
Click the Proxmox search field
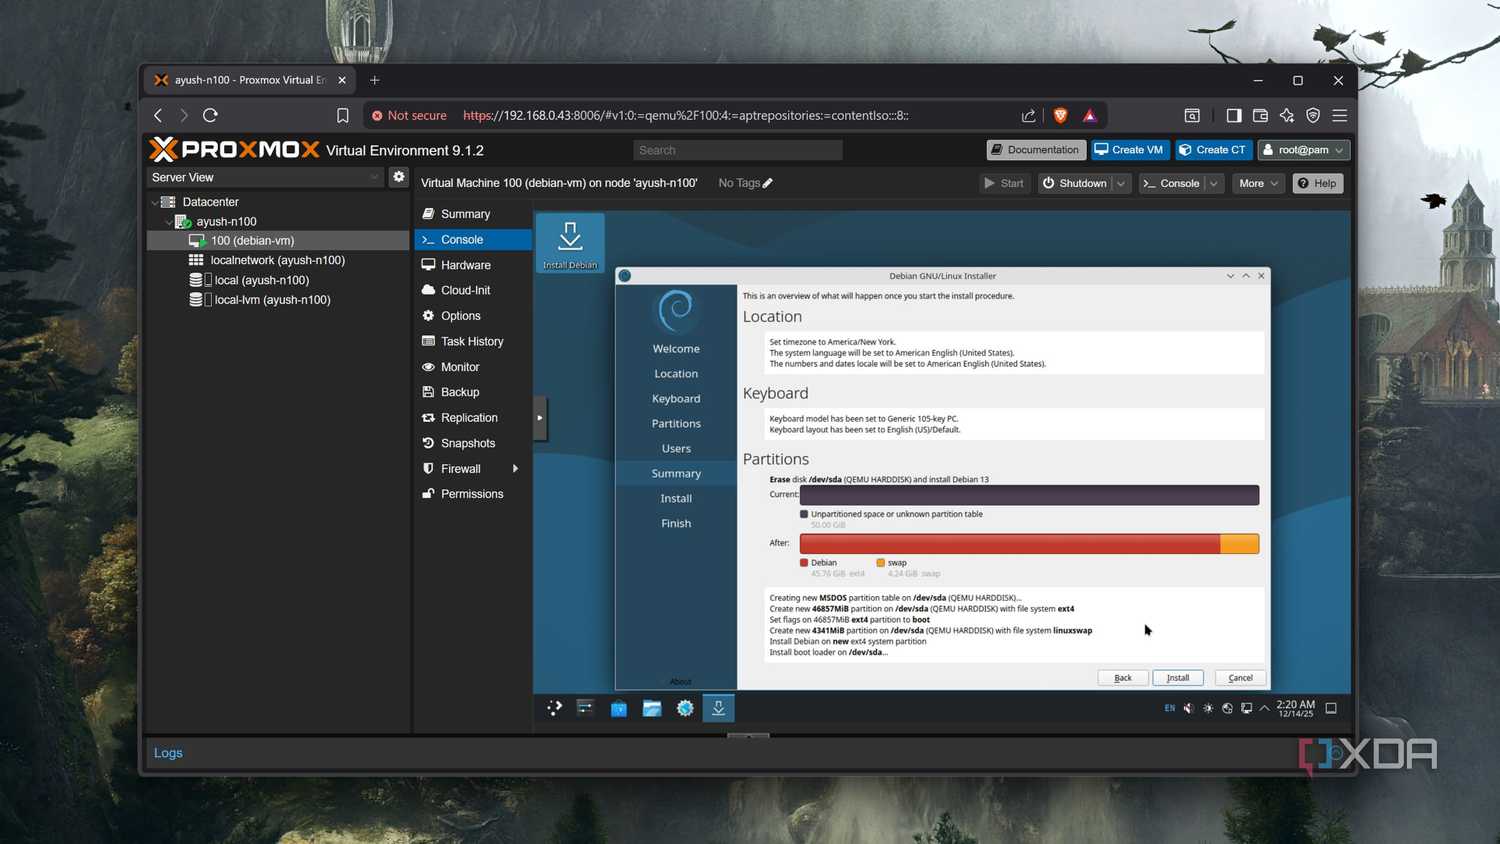tap(737, 149)
